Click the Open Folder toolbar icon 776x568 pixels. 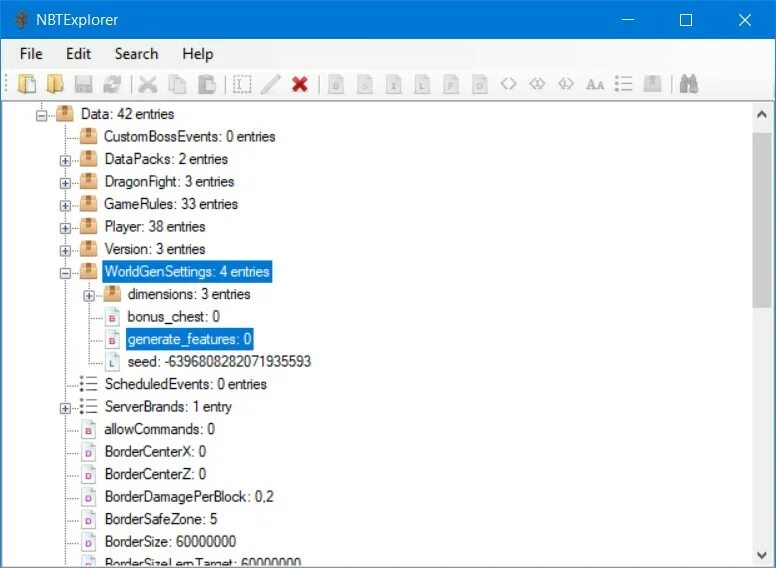click(55, 84)
